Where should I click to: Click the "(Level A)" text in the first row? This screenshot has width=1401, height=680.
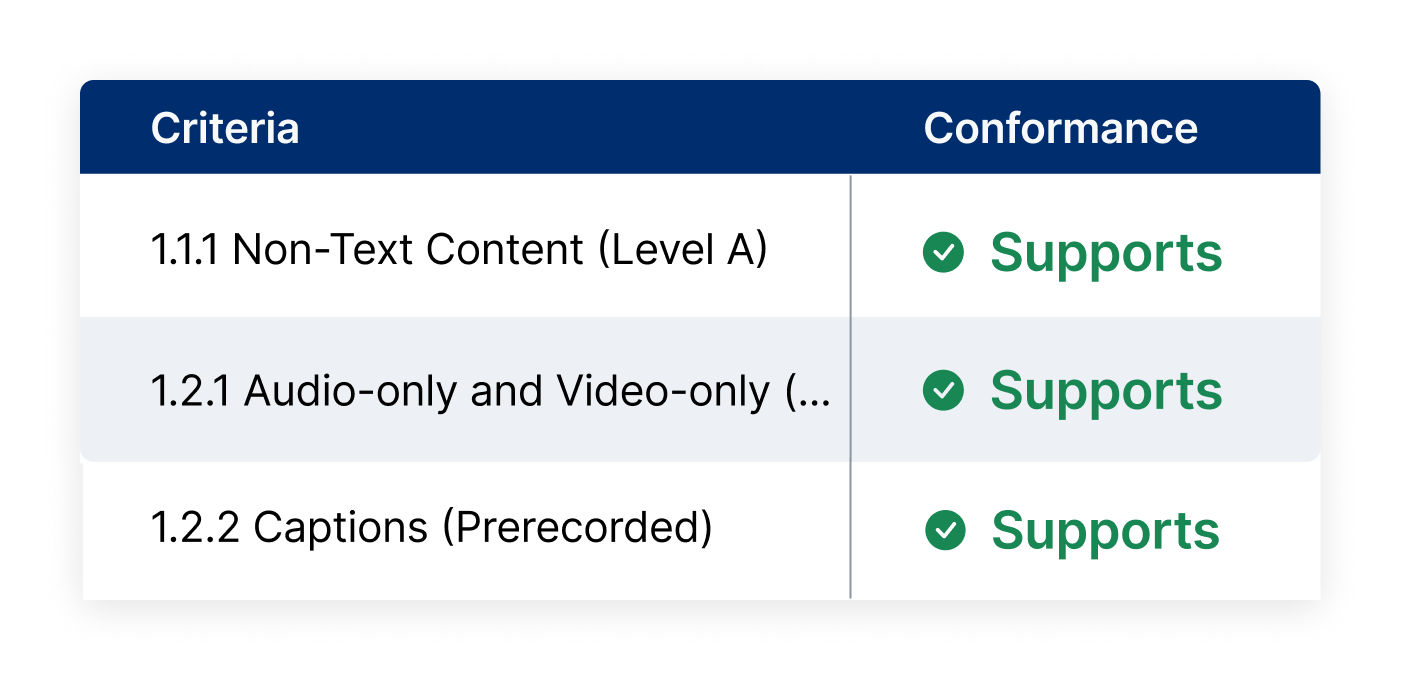(x=682, y=251)
